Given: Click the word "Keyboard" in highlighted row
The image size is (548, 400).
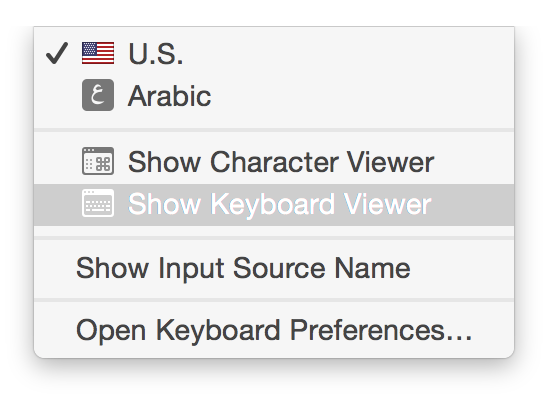Looking at the screenshot, I should point(272,204).
